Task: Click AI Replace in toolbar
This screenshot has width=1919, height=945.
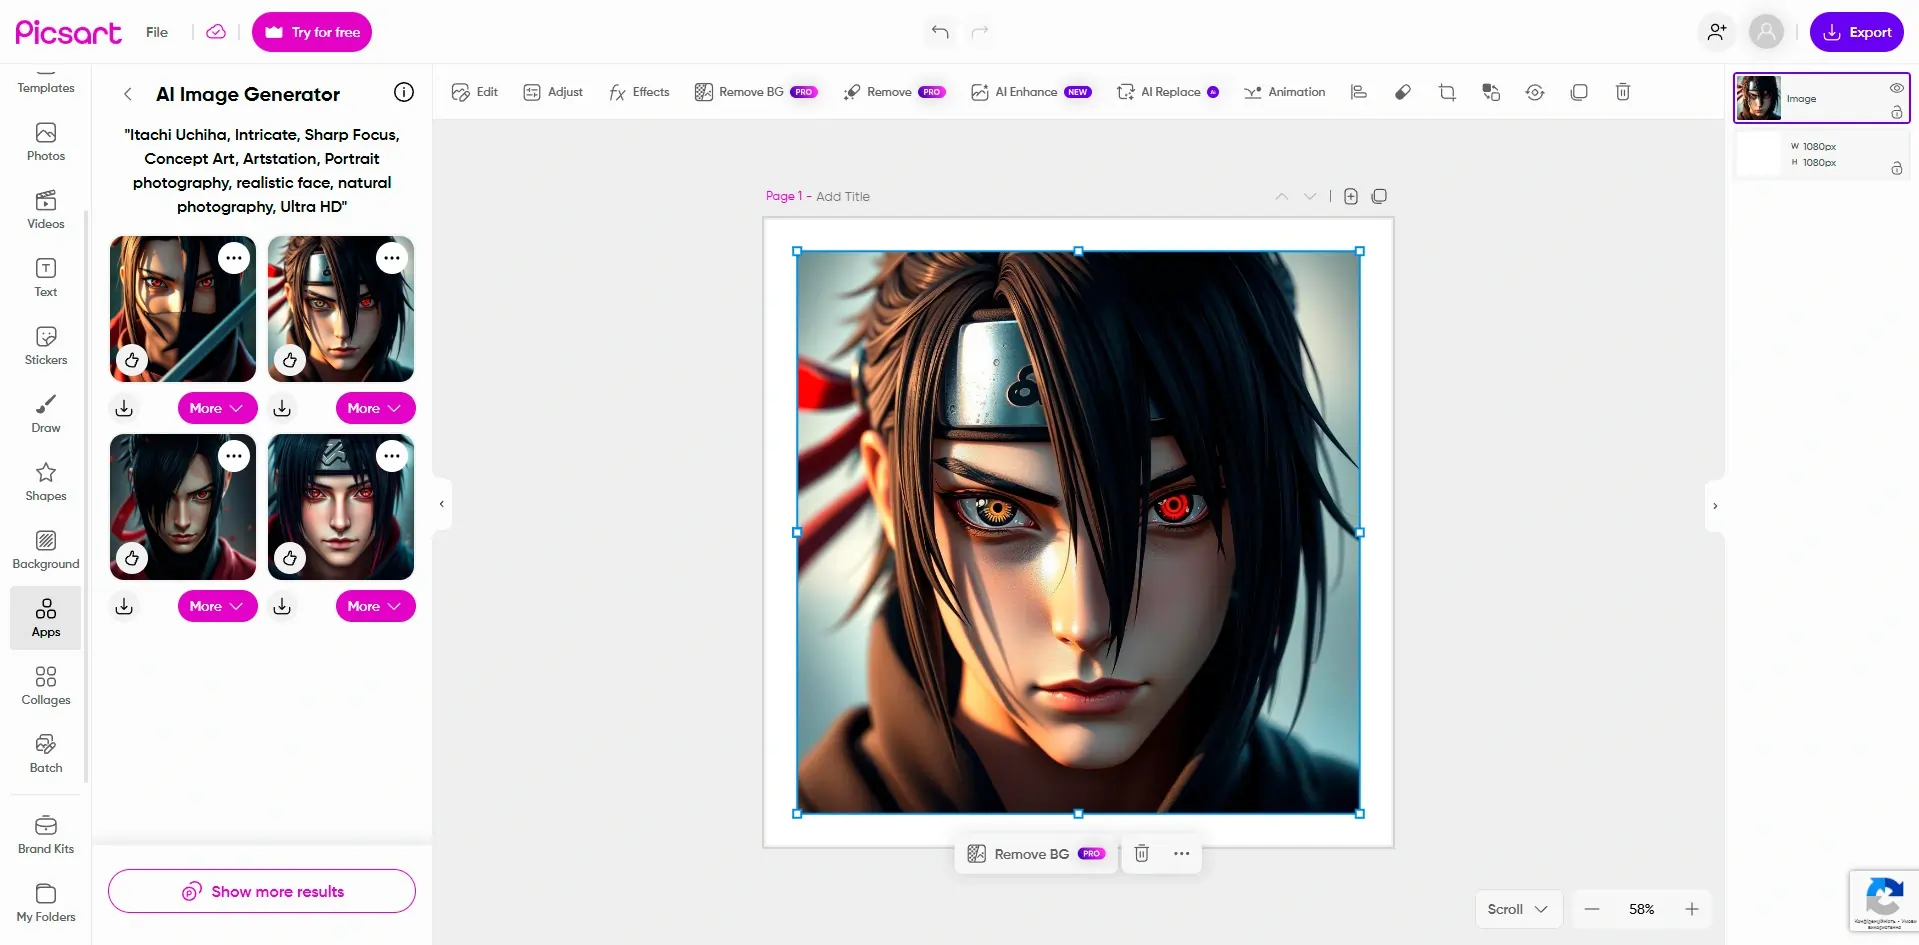Action: pyautogui.click(x=1168, y=92)
